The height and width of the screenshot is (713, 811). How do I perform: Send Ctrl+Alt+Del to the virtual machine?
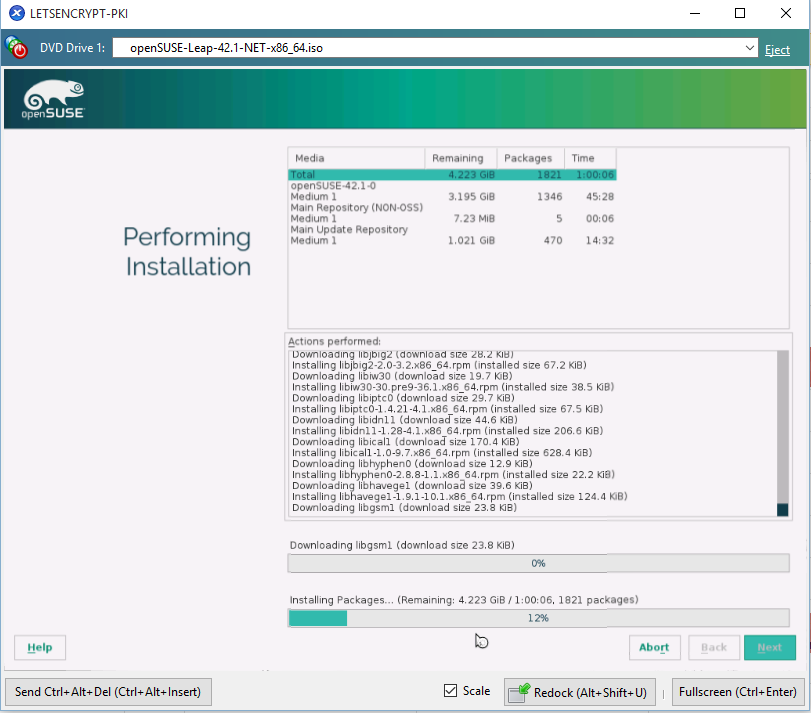[x=108, y=692]
